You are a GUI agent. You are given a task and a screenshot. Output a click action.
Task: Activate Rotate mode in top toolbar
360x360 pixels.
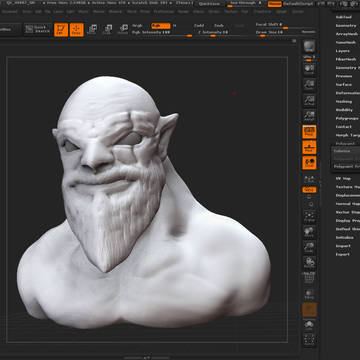click(x=123, y=30)
